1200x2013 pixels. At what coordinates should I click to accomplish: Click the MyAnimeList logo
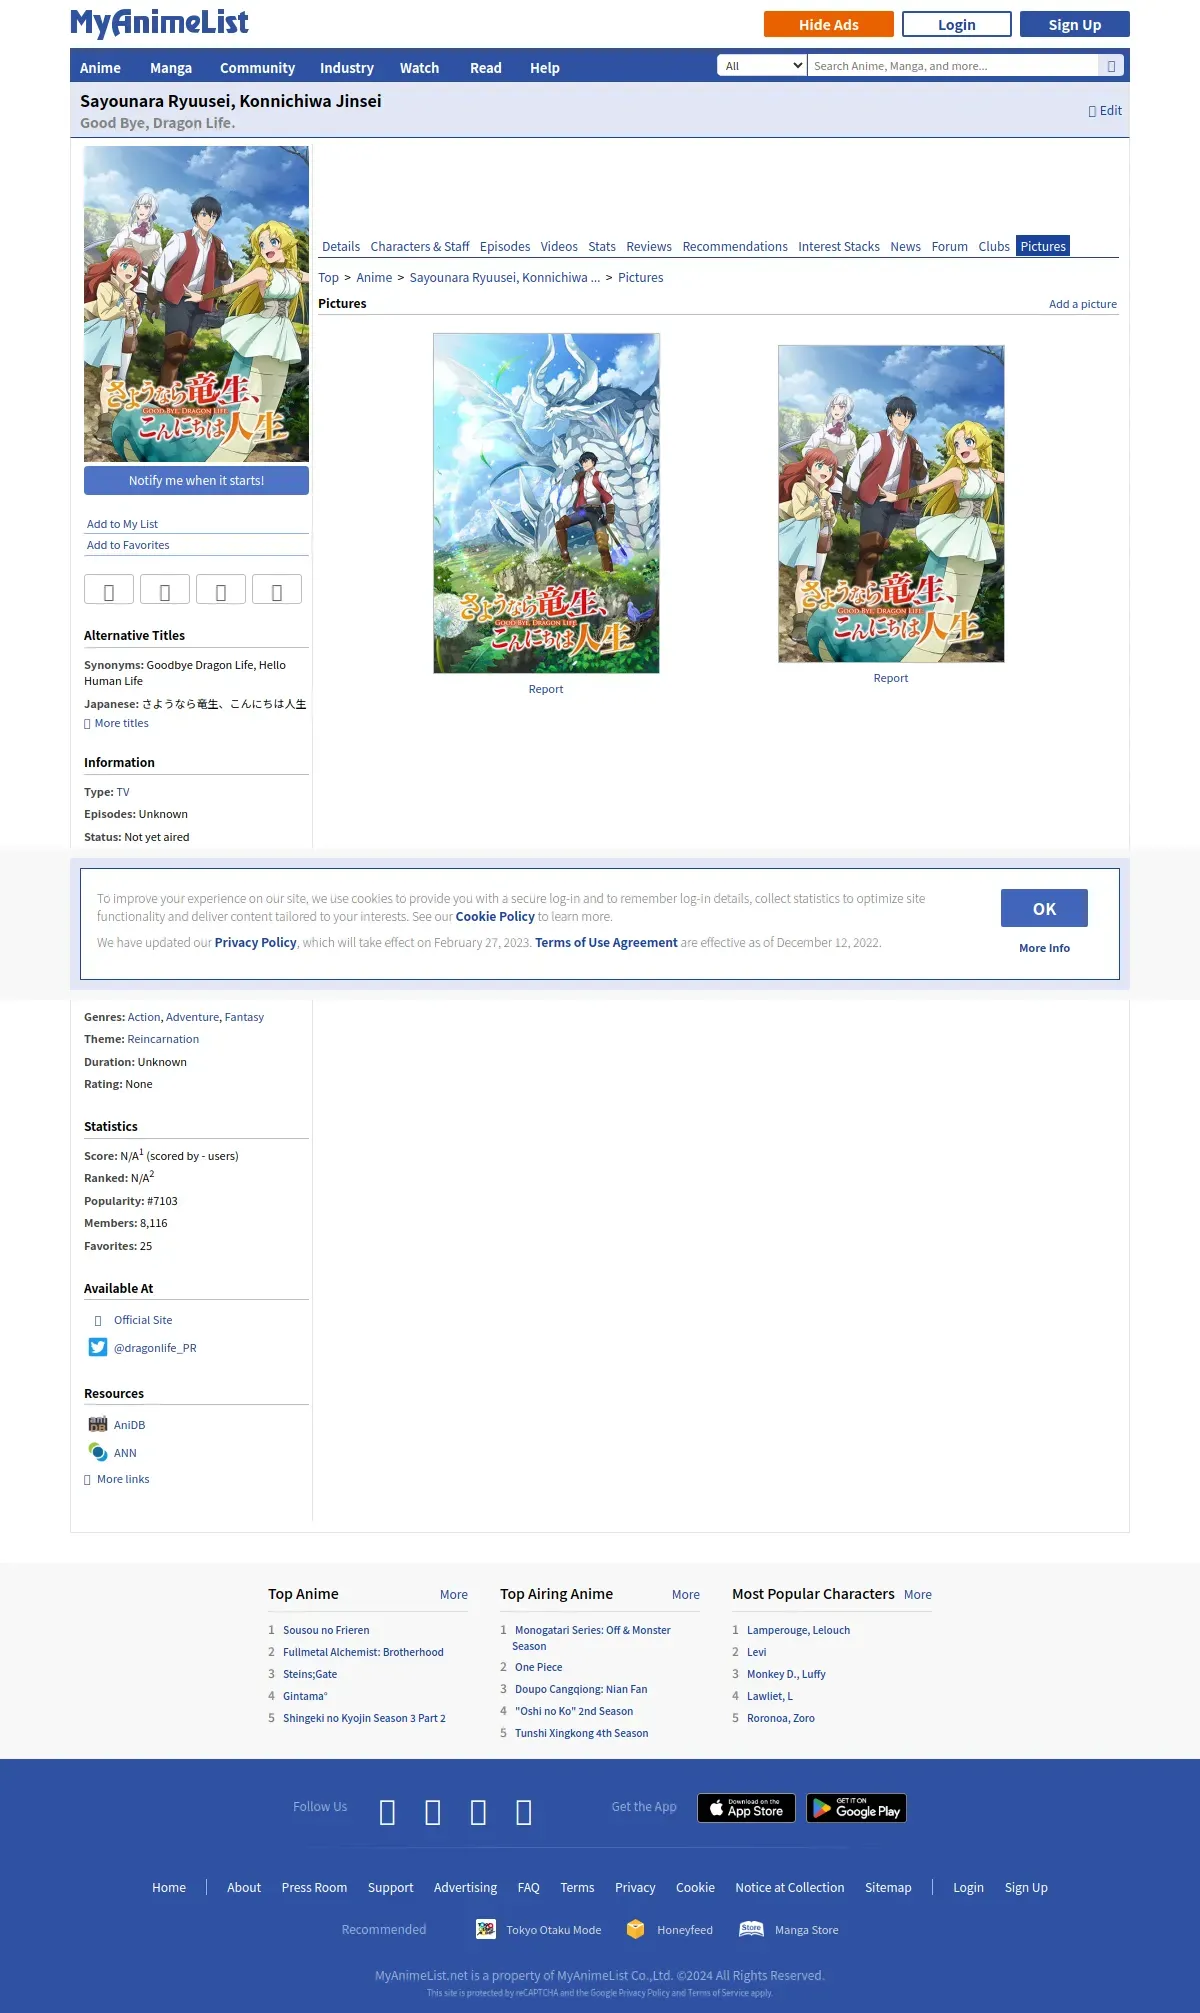pos(159,22)
